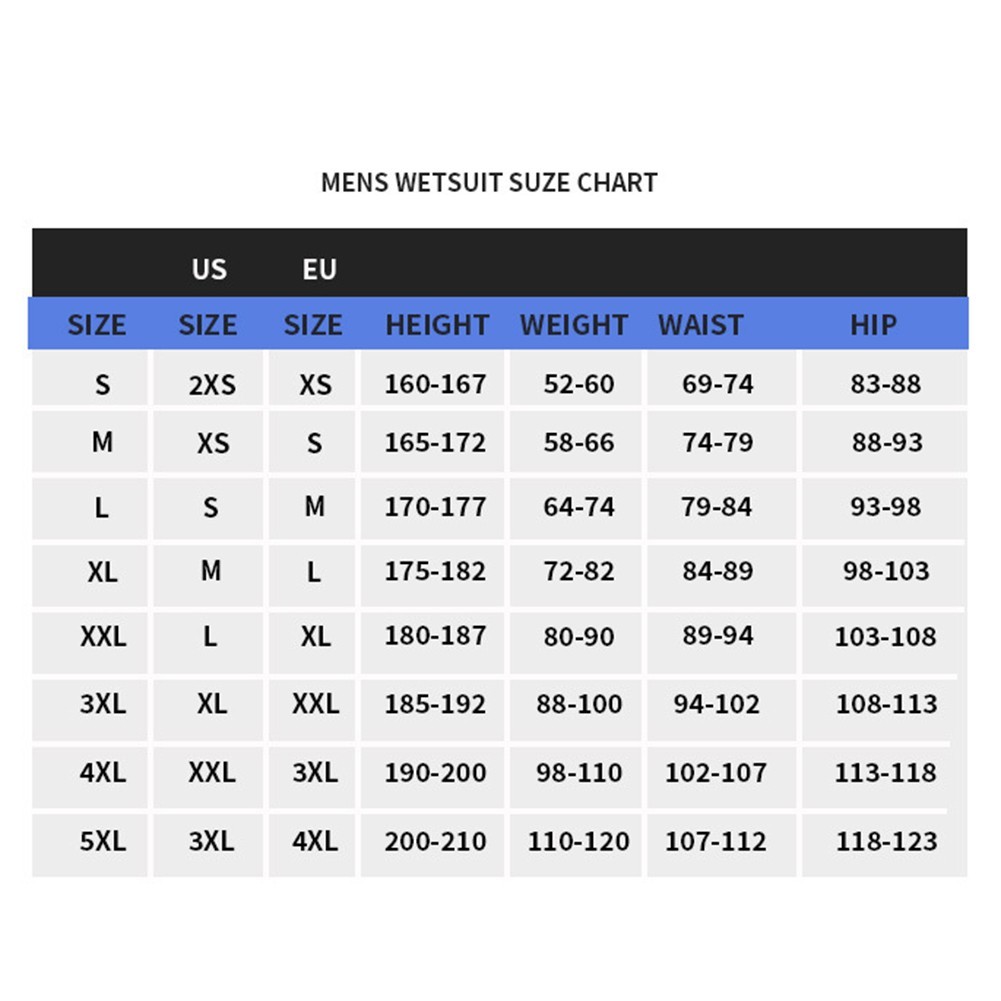Click the HEIGHT column header
Image resolution: width=1001 pixels, height=1001 pixels.
(437, 325)
